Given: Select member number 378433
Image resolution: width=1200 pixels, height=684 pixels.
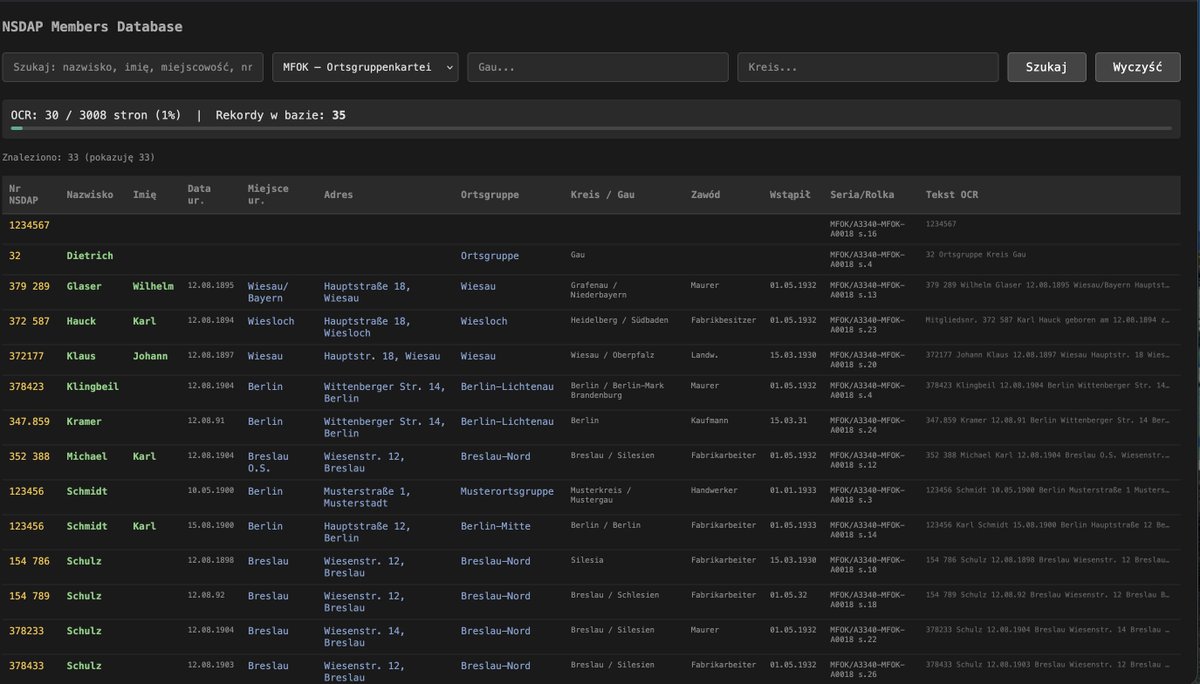Looking at the screenshot, I should (x=26, y=666).
